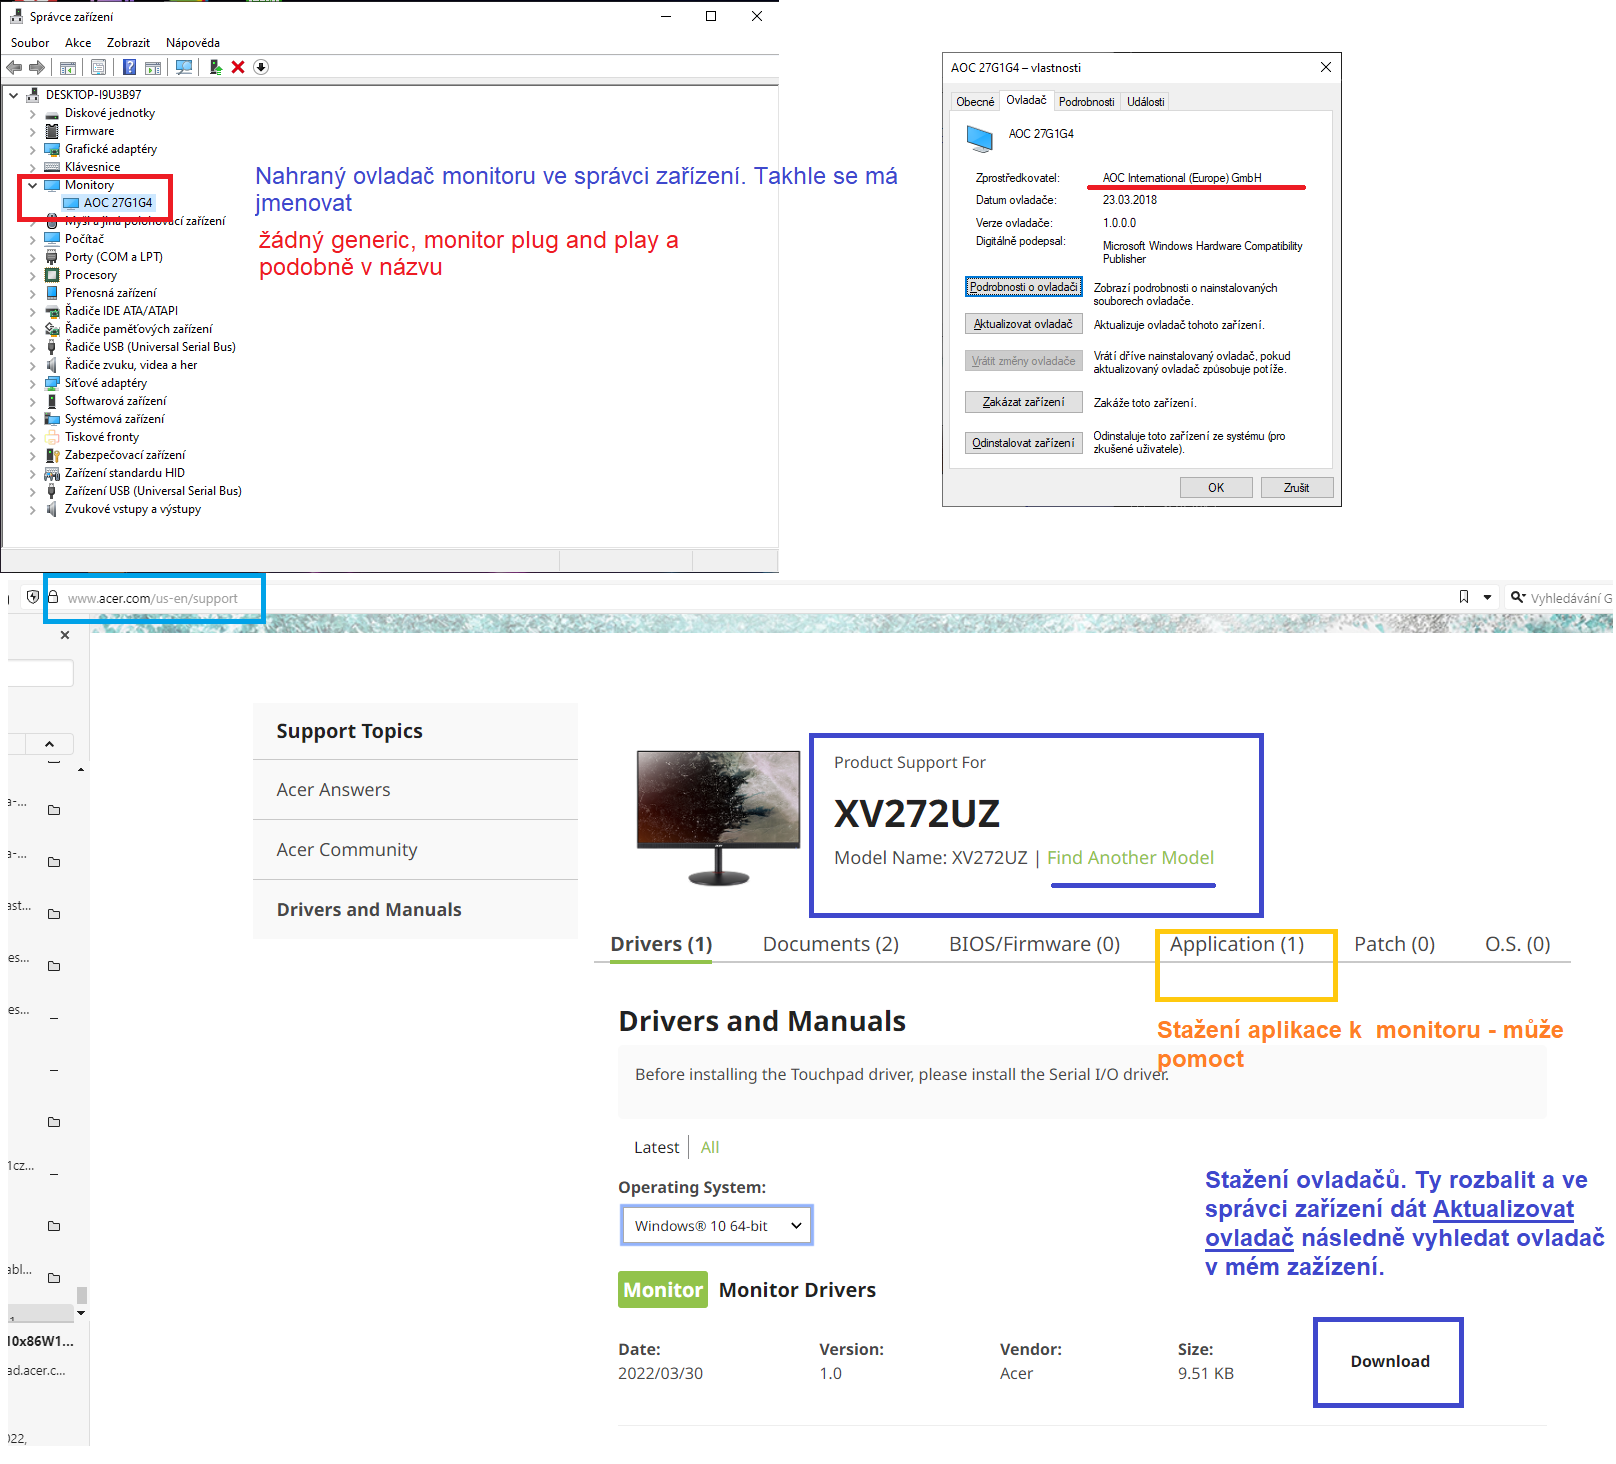
Task: Click the show/hide action pane toolbar icon
Action: (x=153, y=67)
